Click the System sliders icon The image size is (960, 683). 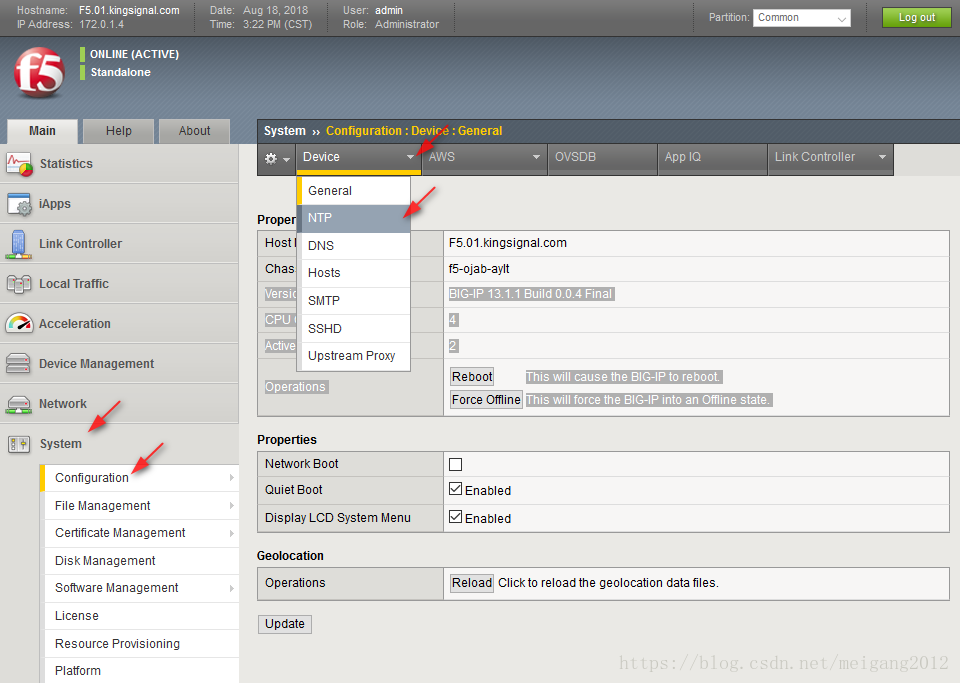[x=19, y=444]
